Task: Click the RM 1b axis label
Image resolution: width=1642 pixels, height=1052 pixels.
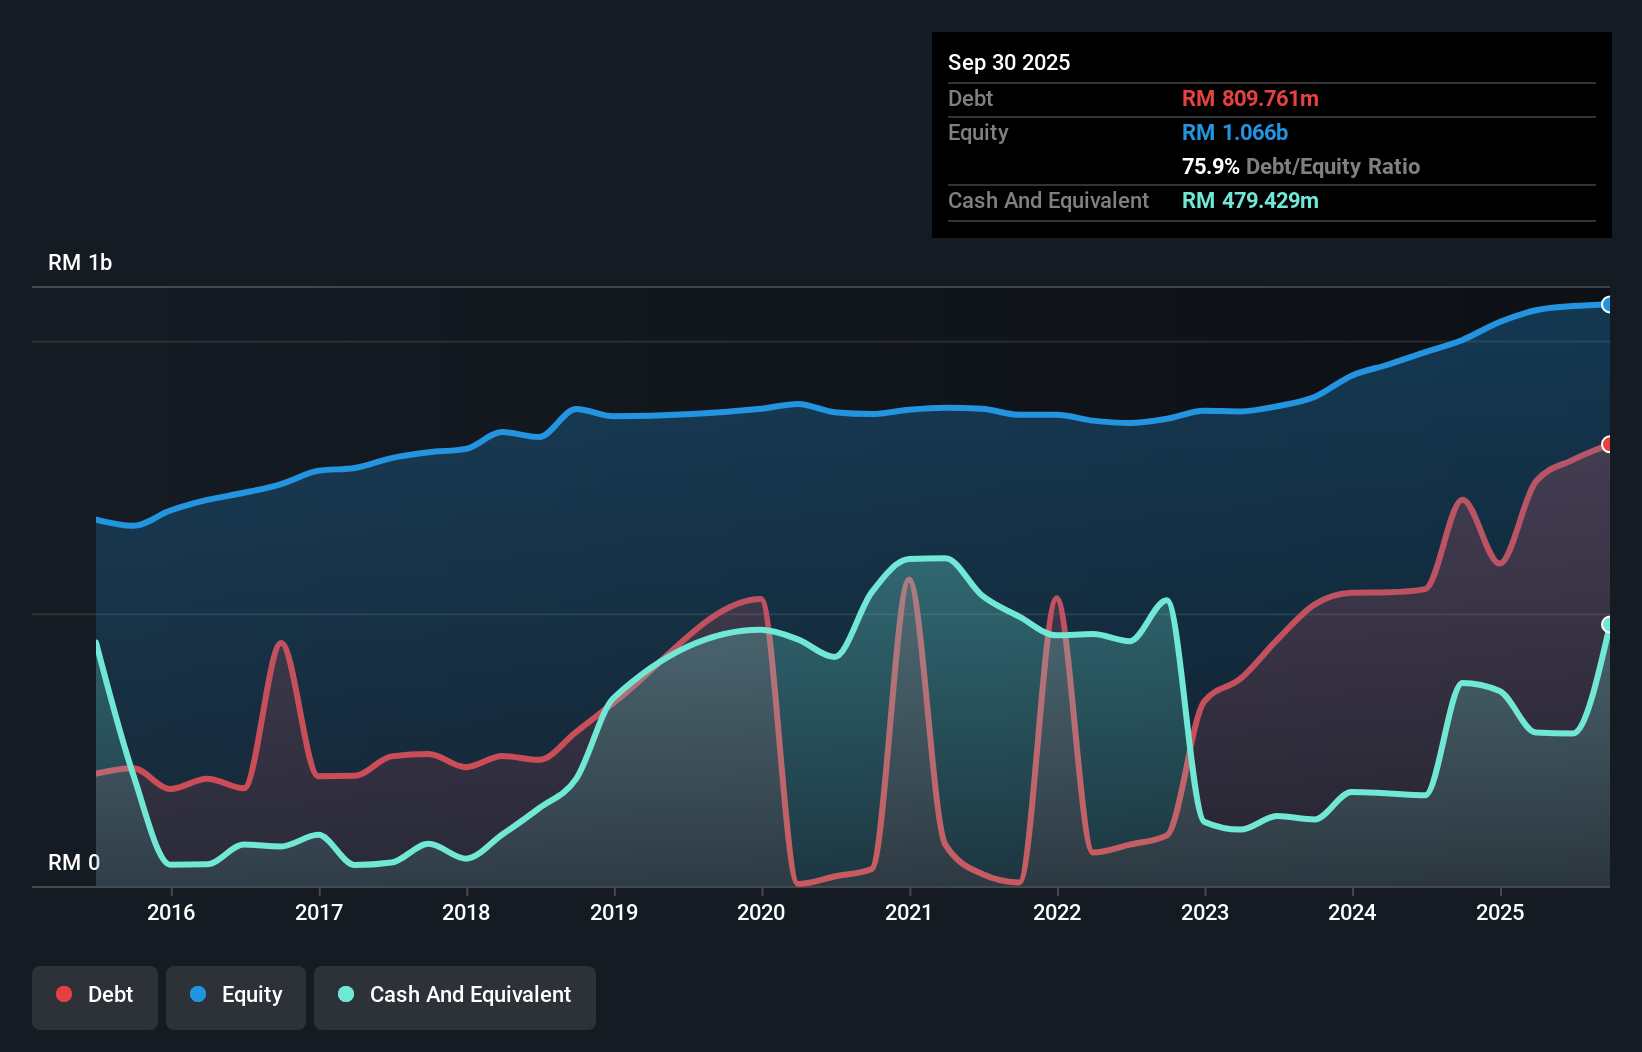Action: click(x=80, y=262)
